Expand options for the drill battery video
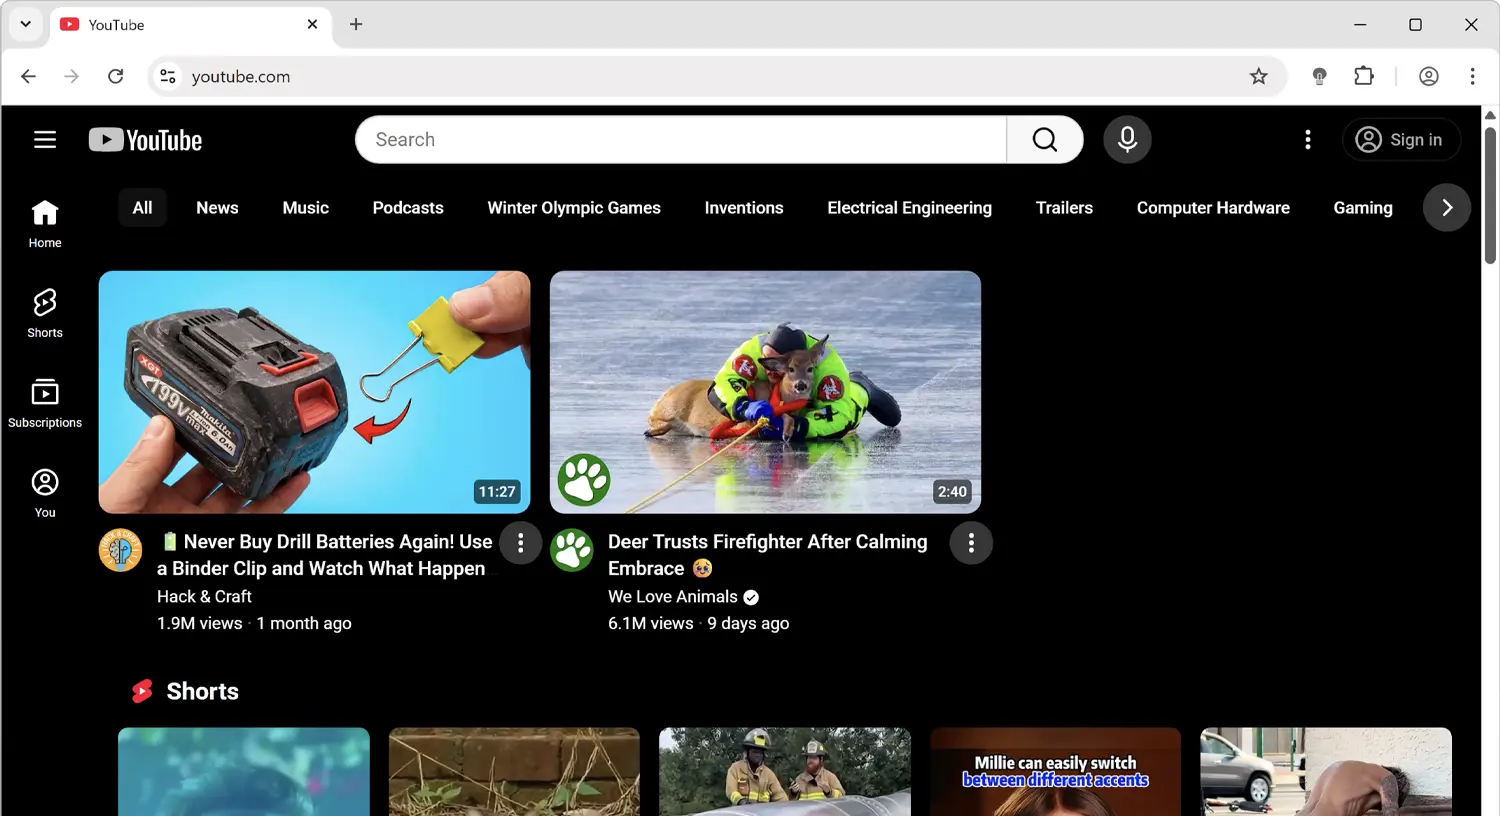The image size is (1500, 816). point(520,542)
